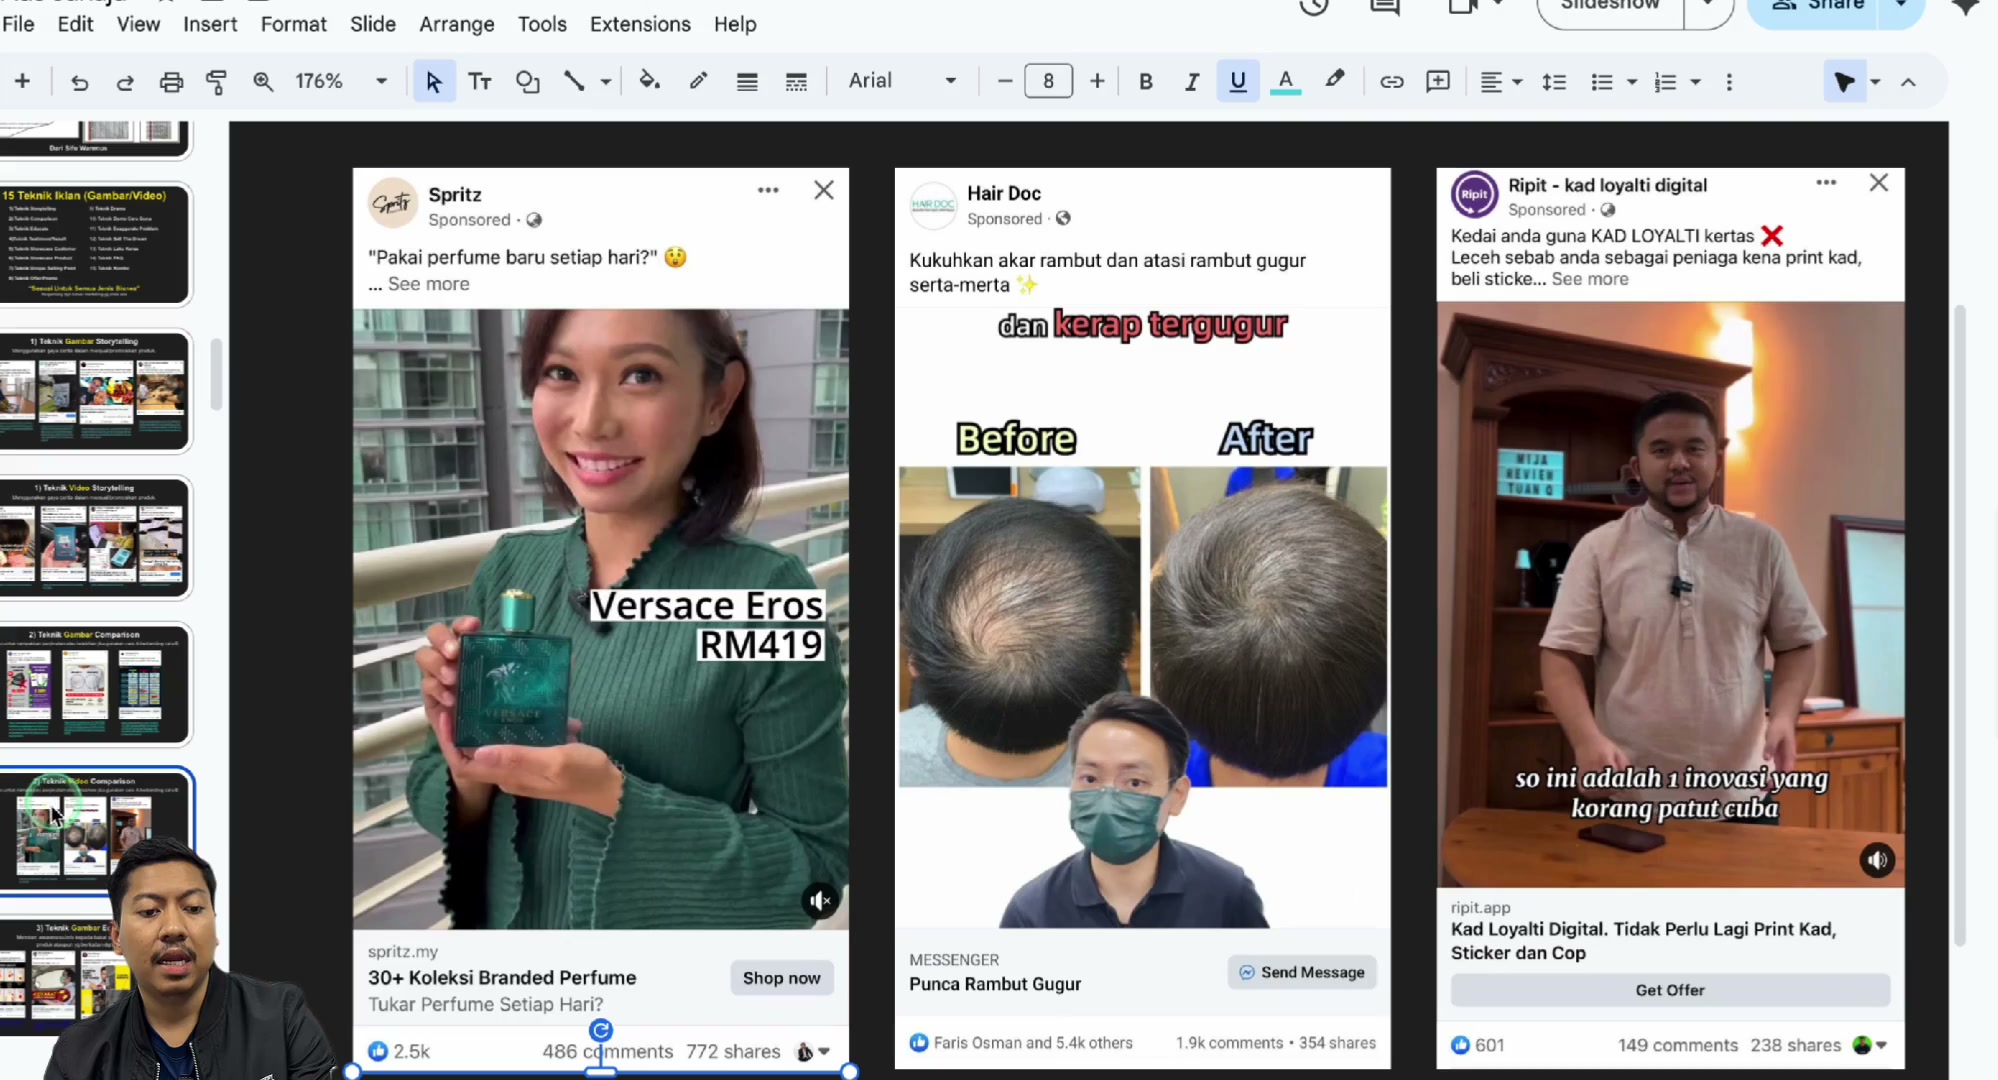Select the Paint format roller icon
The width and height of the screenshot is (1998, 1080).
pos(216,82)
